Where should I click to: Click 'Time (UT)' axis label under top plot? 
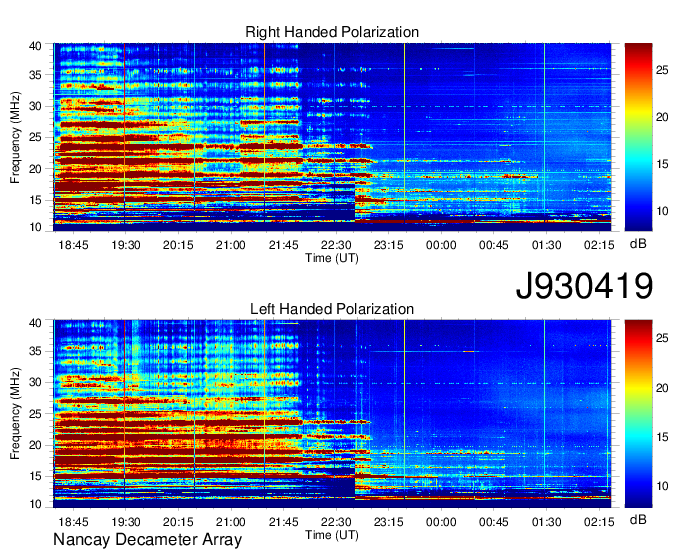(332, 258)
